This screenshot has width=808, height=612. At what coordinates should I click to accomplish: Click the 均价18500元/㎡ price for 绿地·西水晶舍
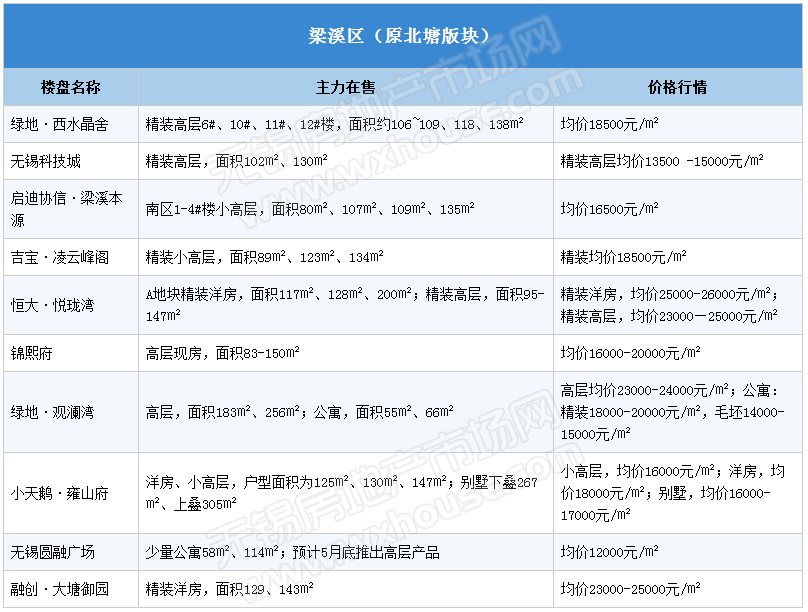coord(610,124)
